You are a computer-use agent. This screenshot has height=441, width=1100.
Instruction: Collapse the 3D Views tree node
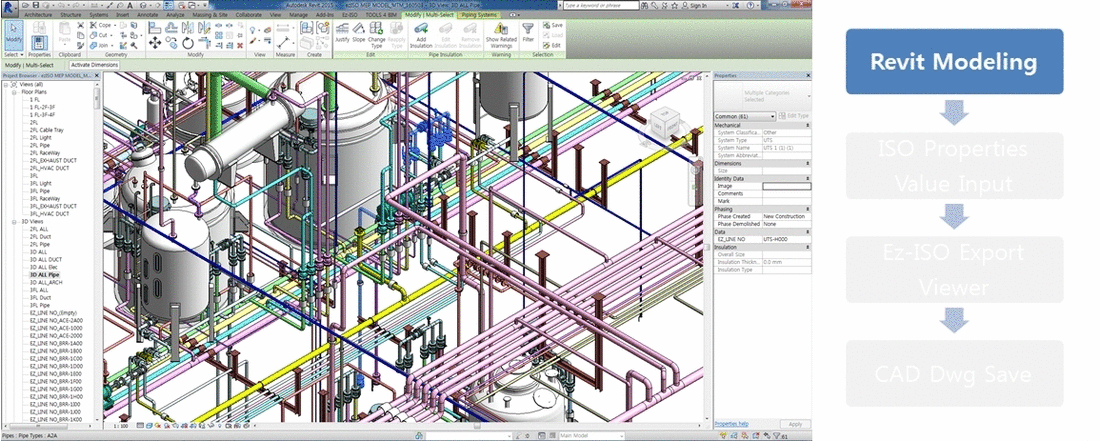point(14,222)
